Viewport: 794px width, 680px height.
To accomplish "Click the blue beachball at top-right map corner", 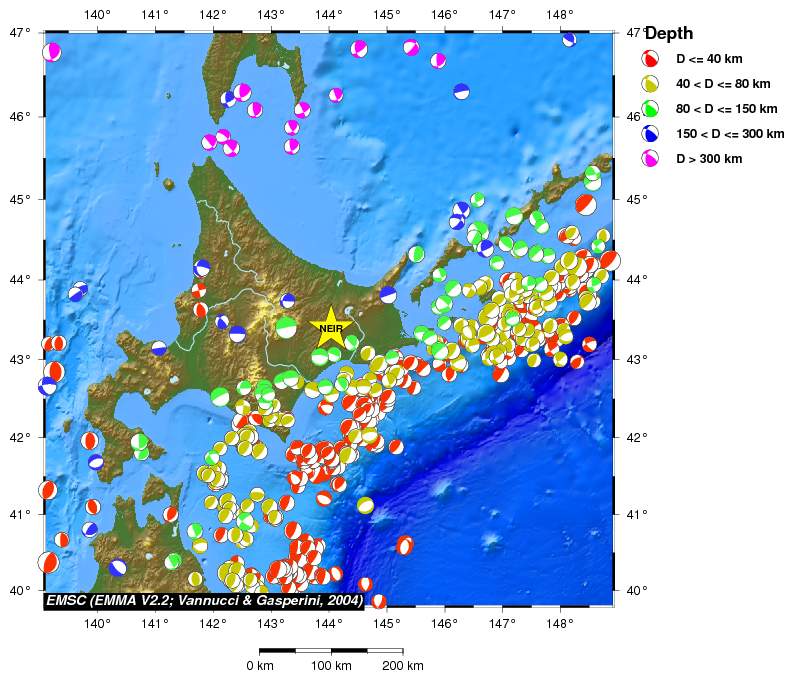I will [569, 39].
